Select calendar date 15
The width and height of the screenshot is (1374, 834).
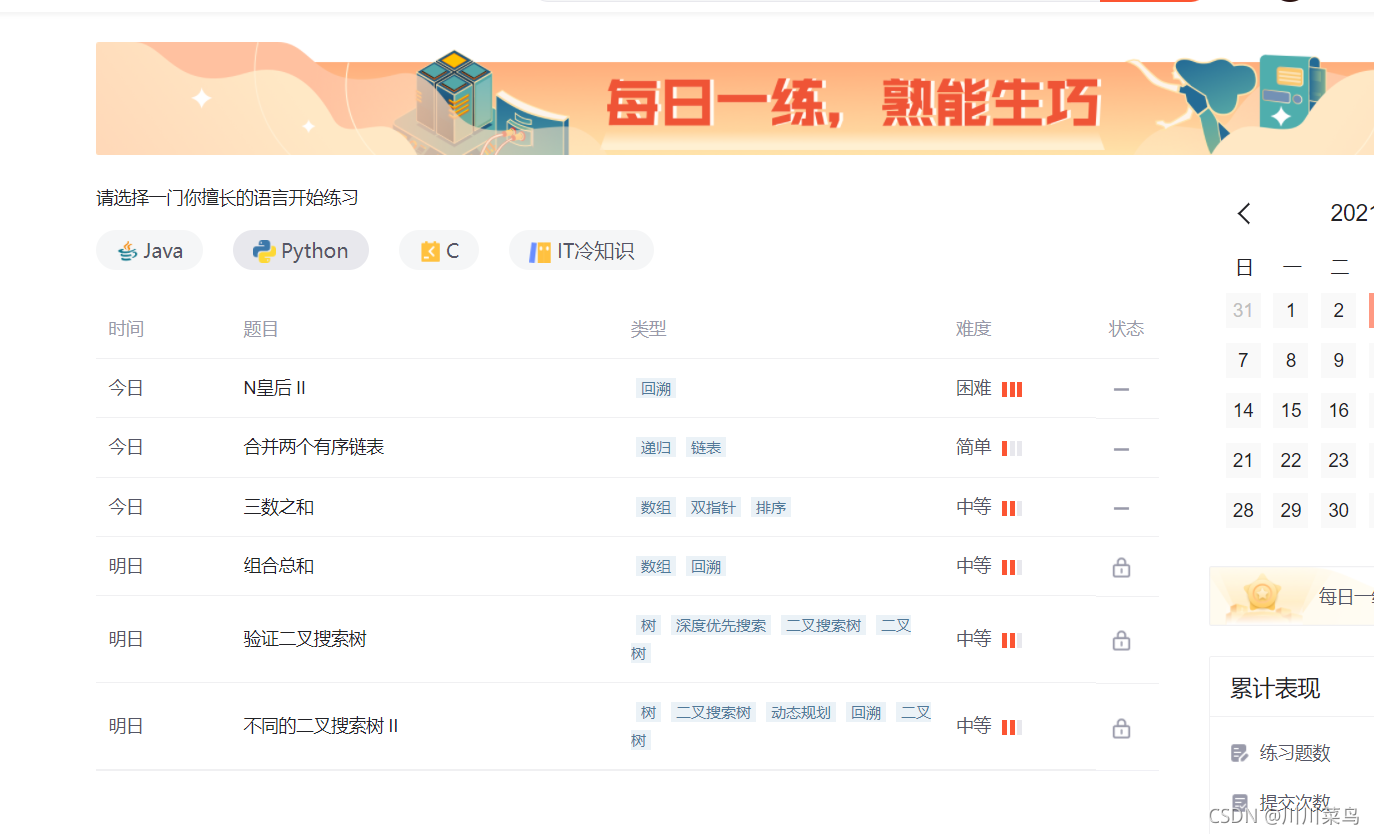[x=1291, y=410]
